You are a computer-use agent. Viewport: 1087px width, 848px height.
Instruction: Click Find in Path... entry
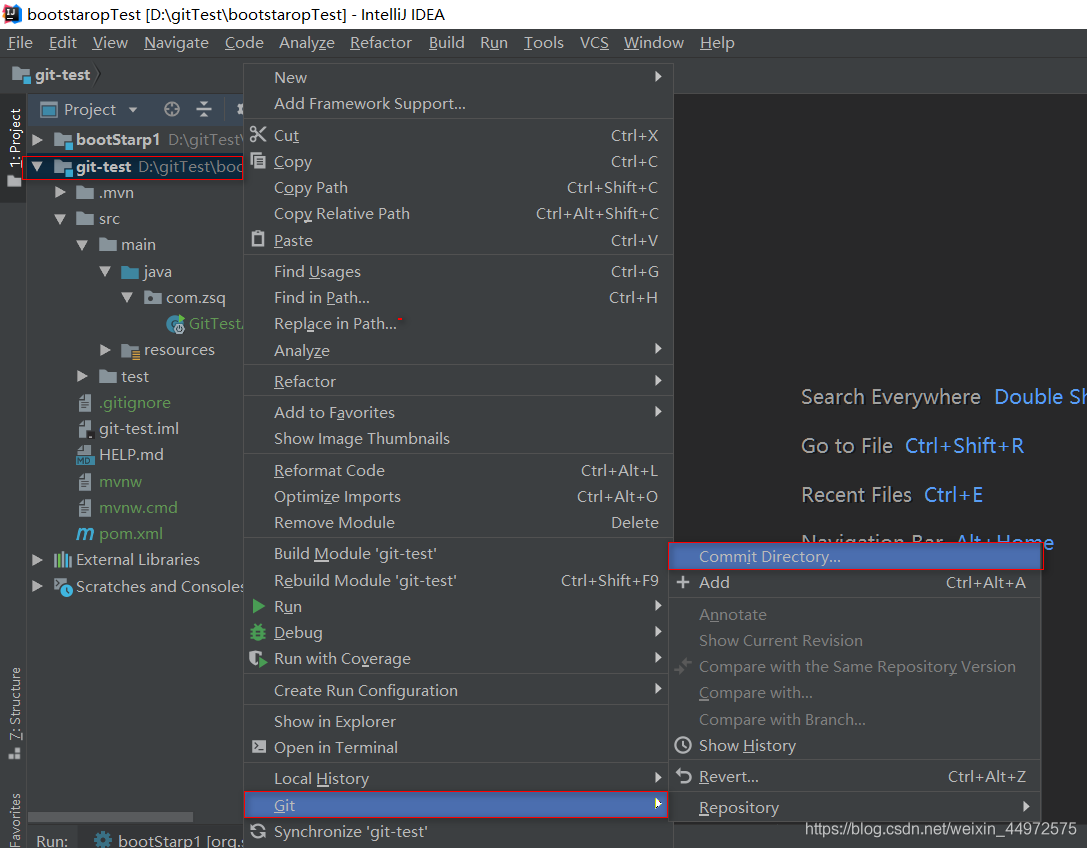[x=456, y=297]
